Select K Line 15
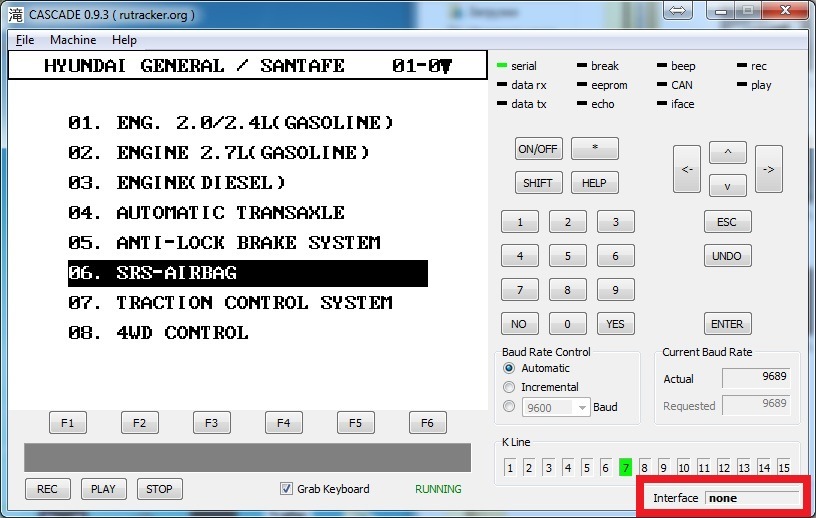The image size is (816, 518). (x=784, y=468)
